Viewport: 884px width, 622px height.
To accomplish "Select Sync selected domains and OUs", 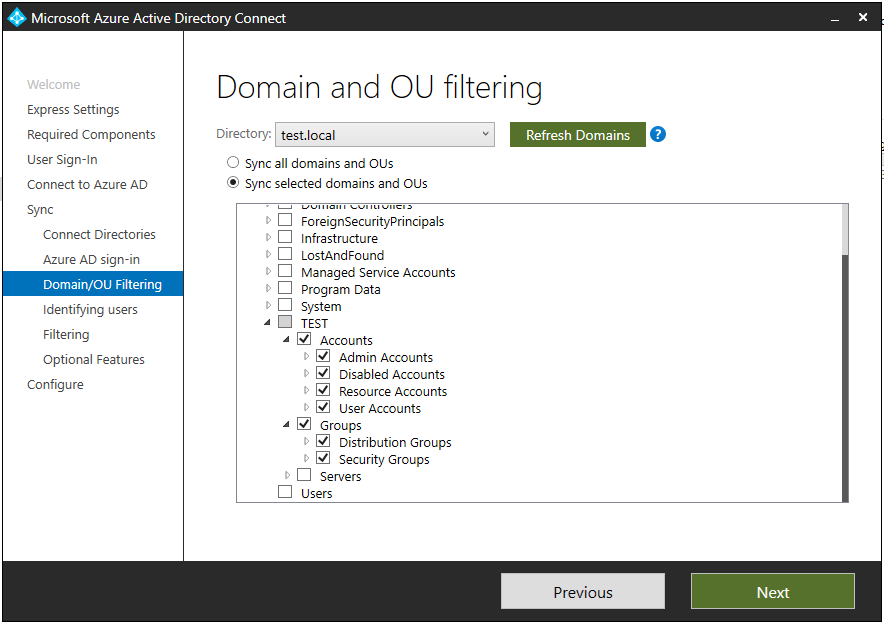I will click(x=233, y=183).
